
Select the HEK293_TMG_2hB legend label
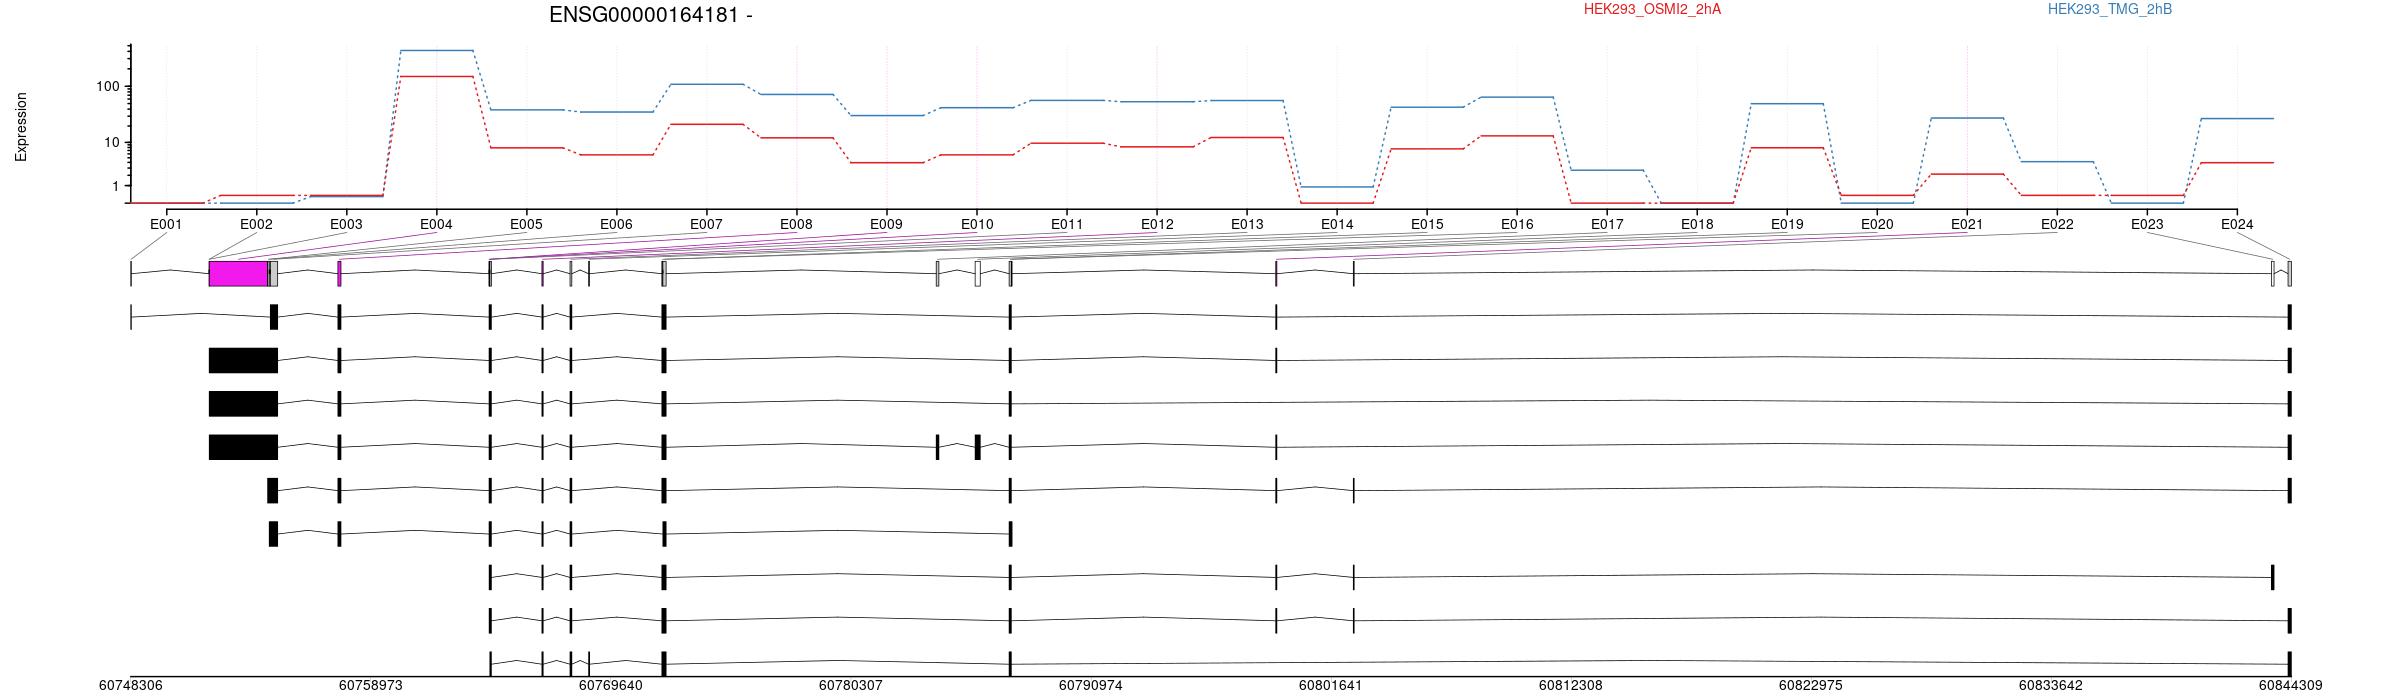click(2110, 9)
